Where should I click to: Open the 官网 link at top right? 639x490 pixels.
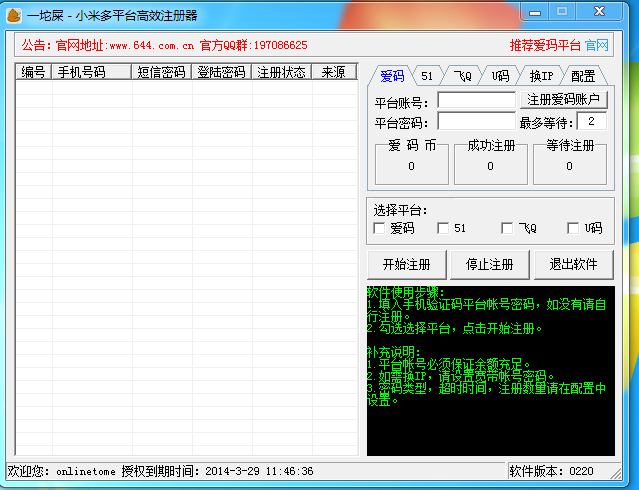point(597,46)
